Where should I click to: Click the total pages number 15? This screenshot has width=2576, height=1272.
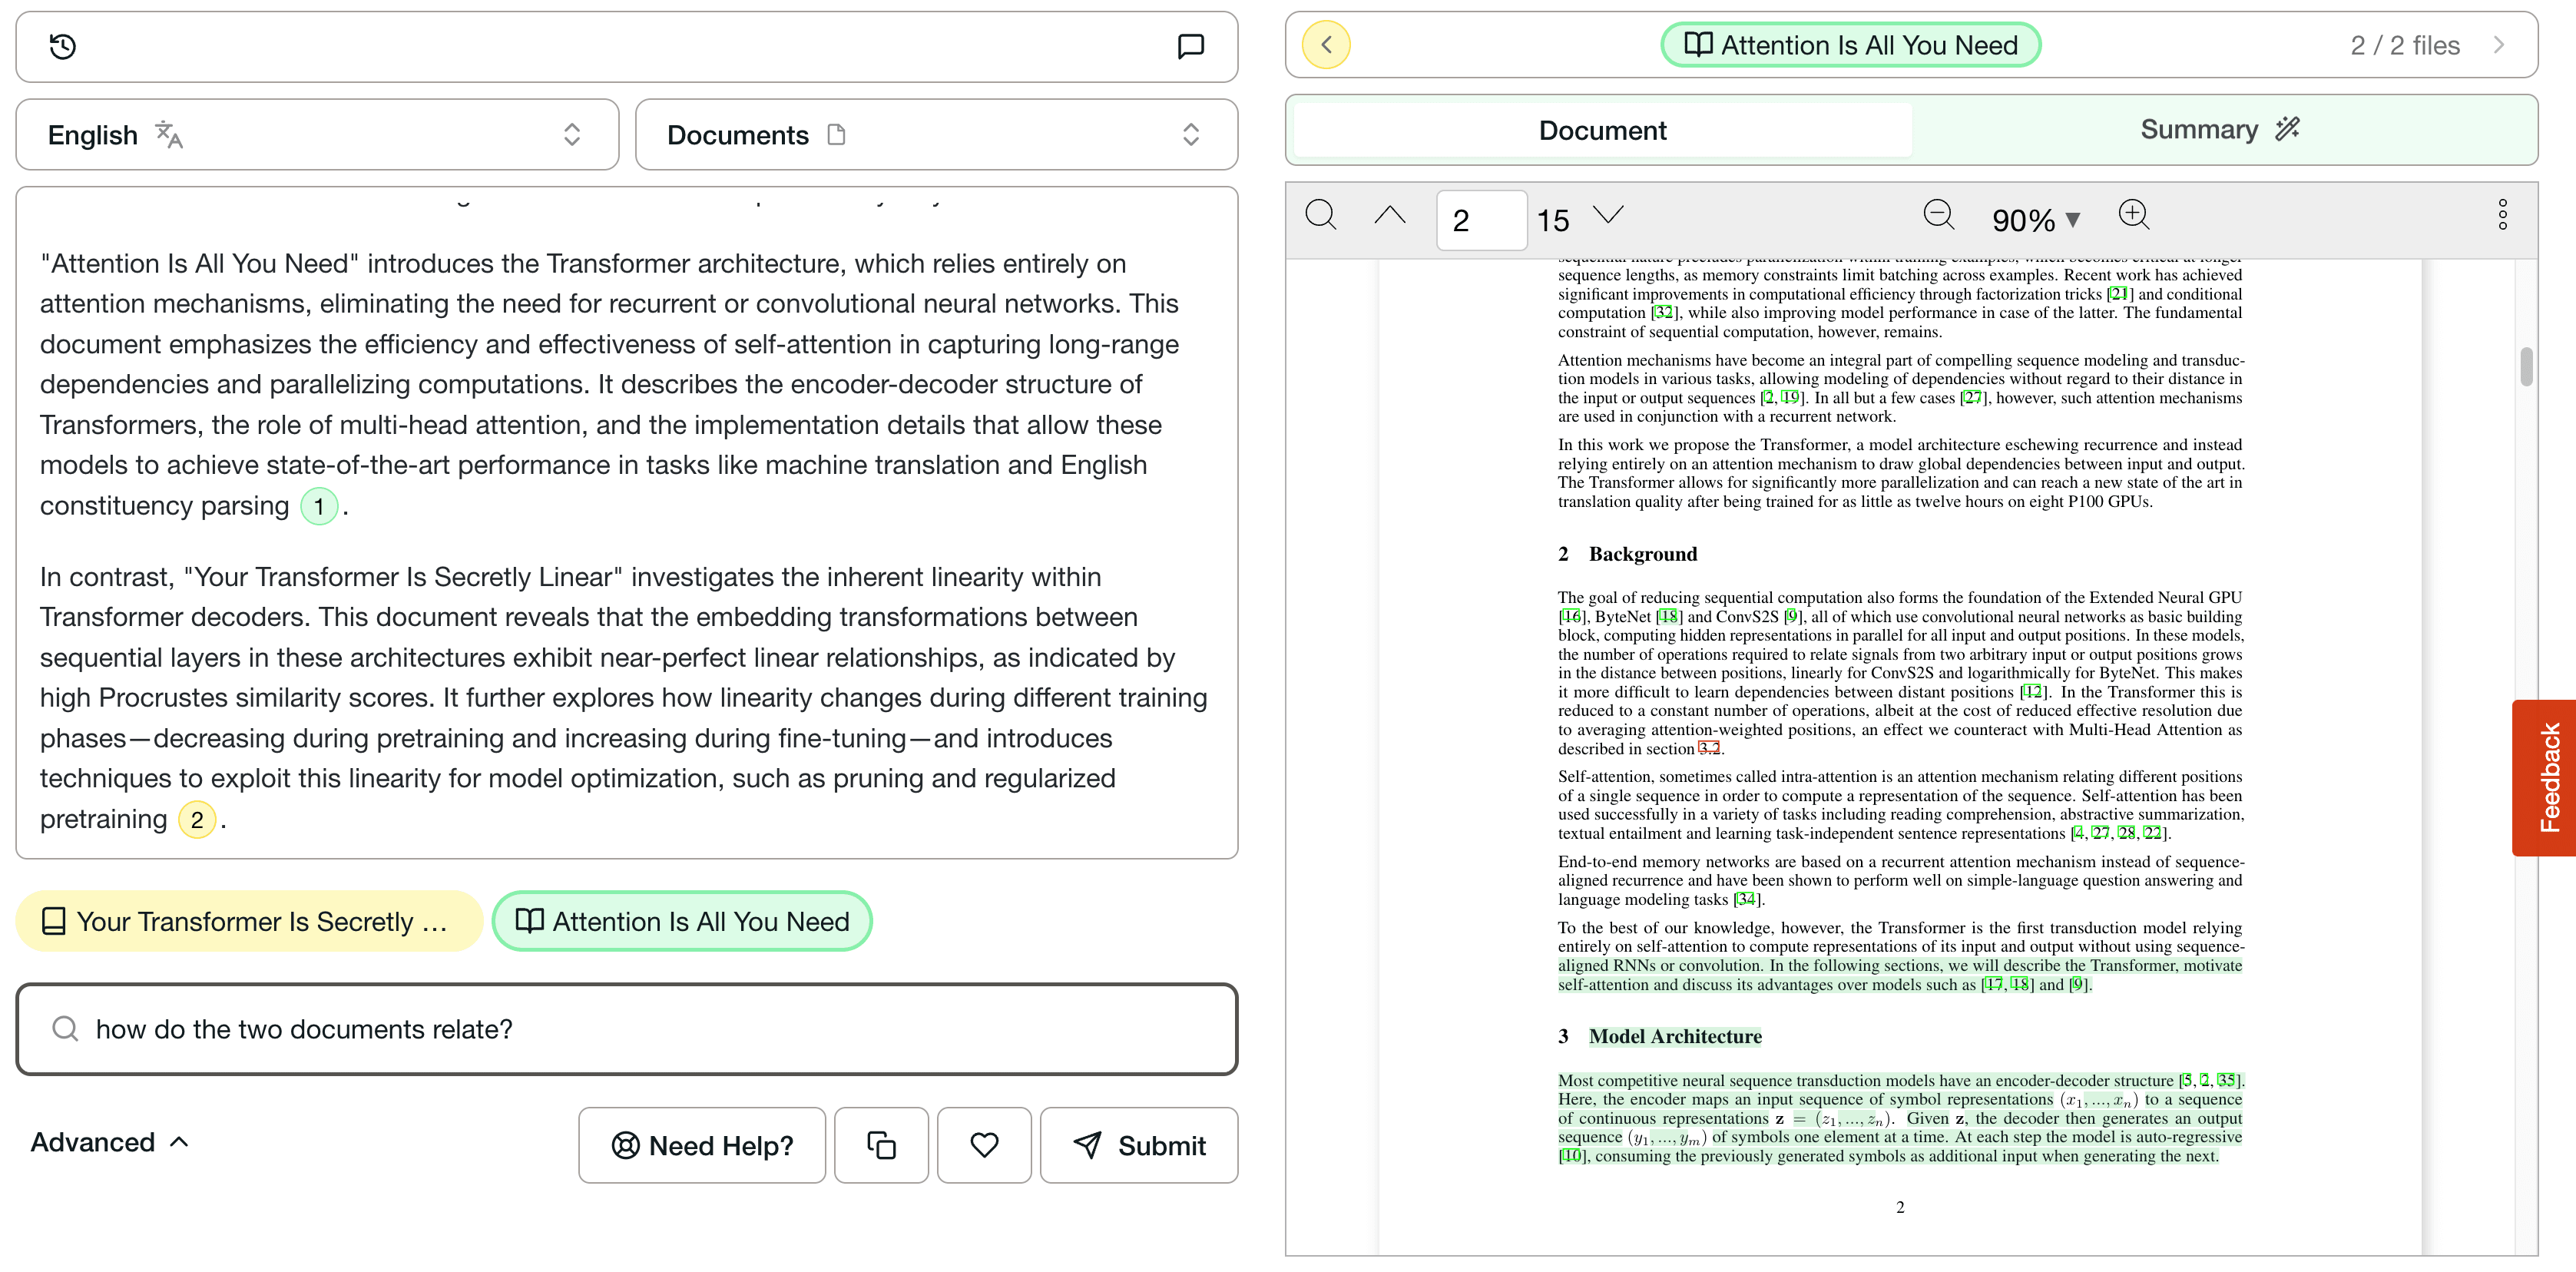tap(1553, 220)
